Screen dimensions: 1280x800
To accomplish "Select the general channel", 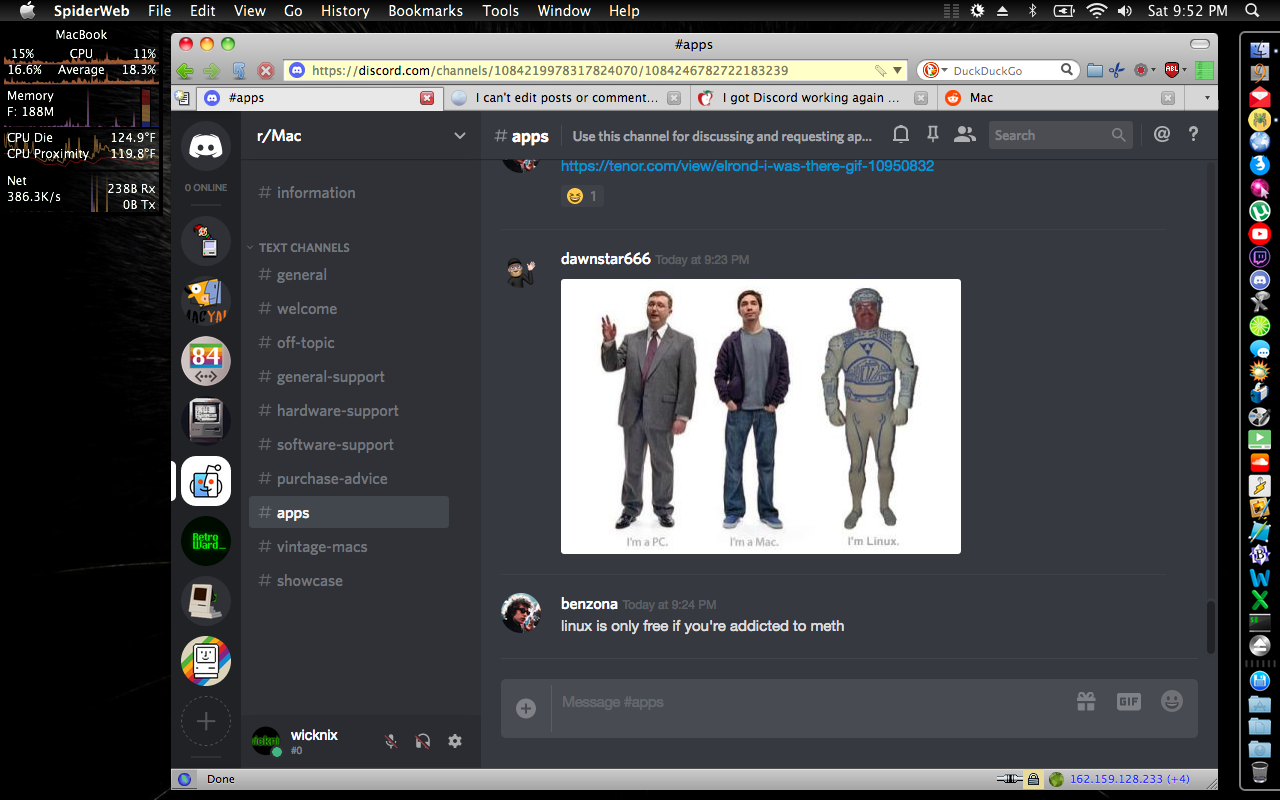I will click(348, 275).
